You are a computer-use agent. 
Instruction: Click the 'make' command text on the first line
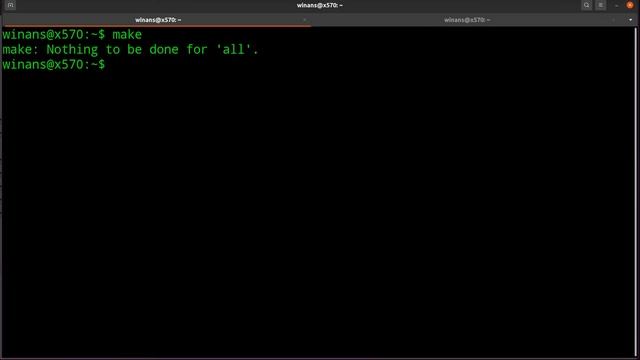point(127,35)
